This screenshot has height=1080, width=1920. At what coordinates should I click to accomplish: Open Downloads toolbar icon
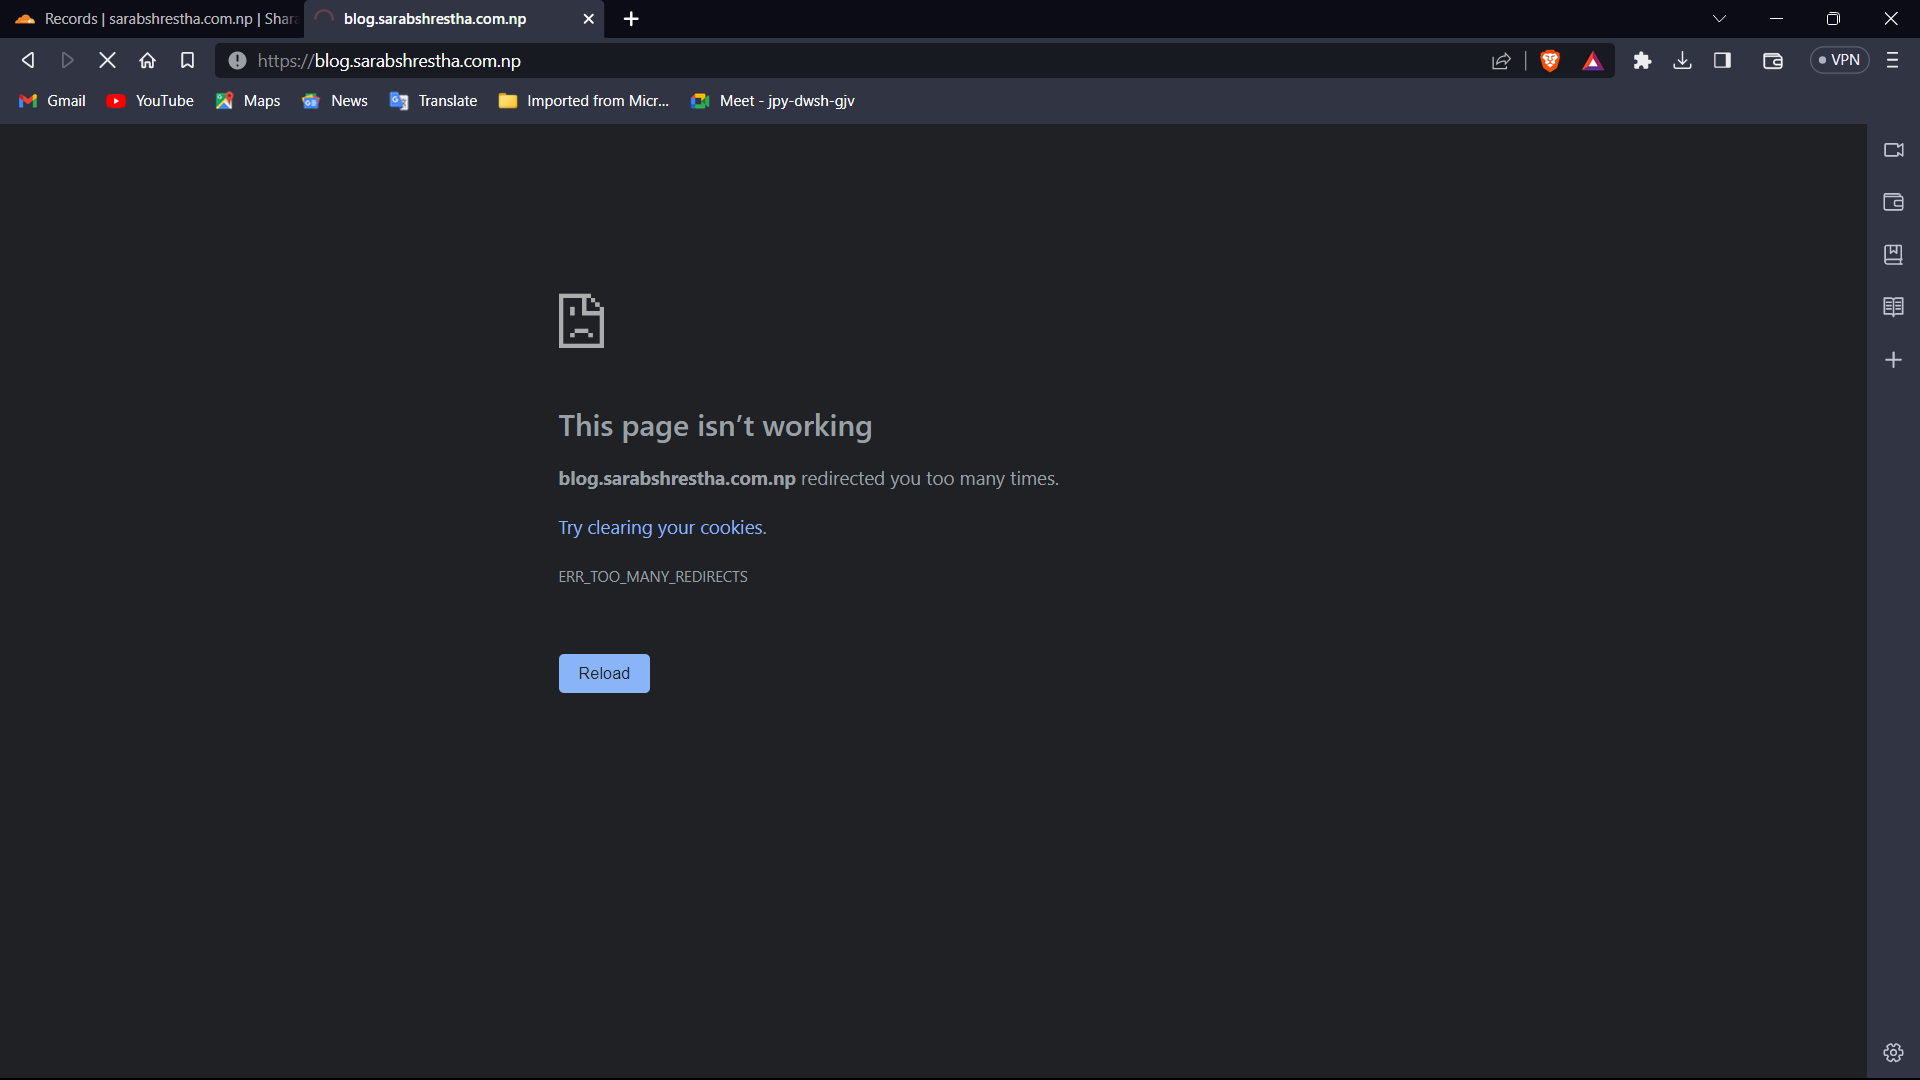pyautogui.click(x=1683, y=61)
